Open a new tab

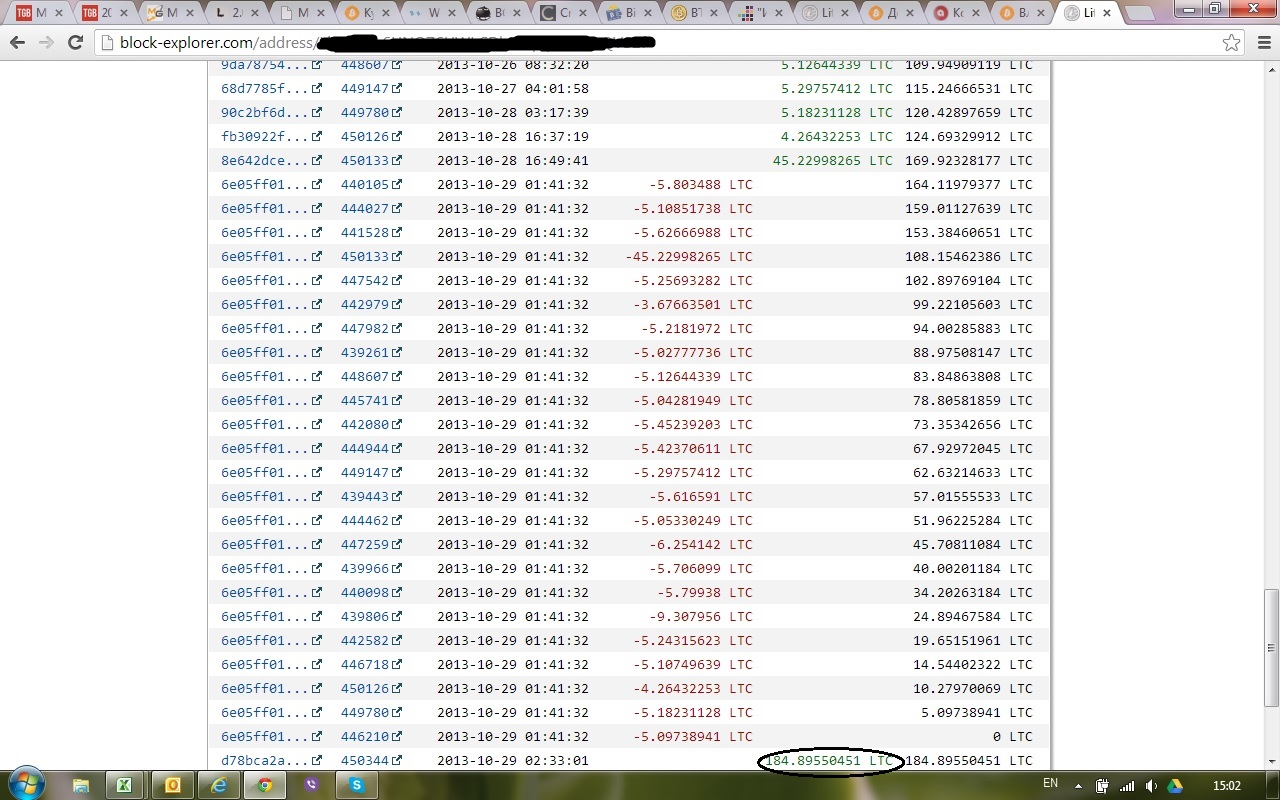click(1142, 14)
